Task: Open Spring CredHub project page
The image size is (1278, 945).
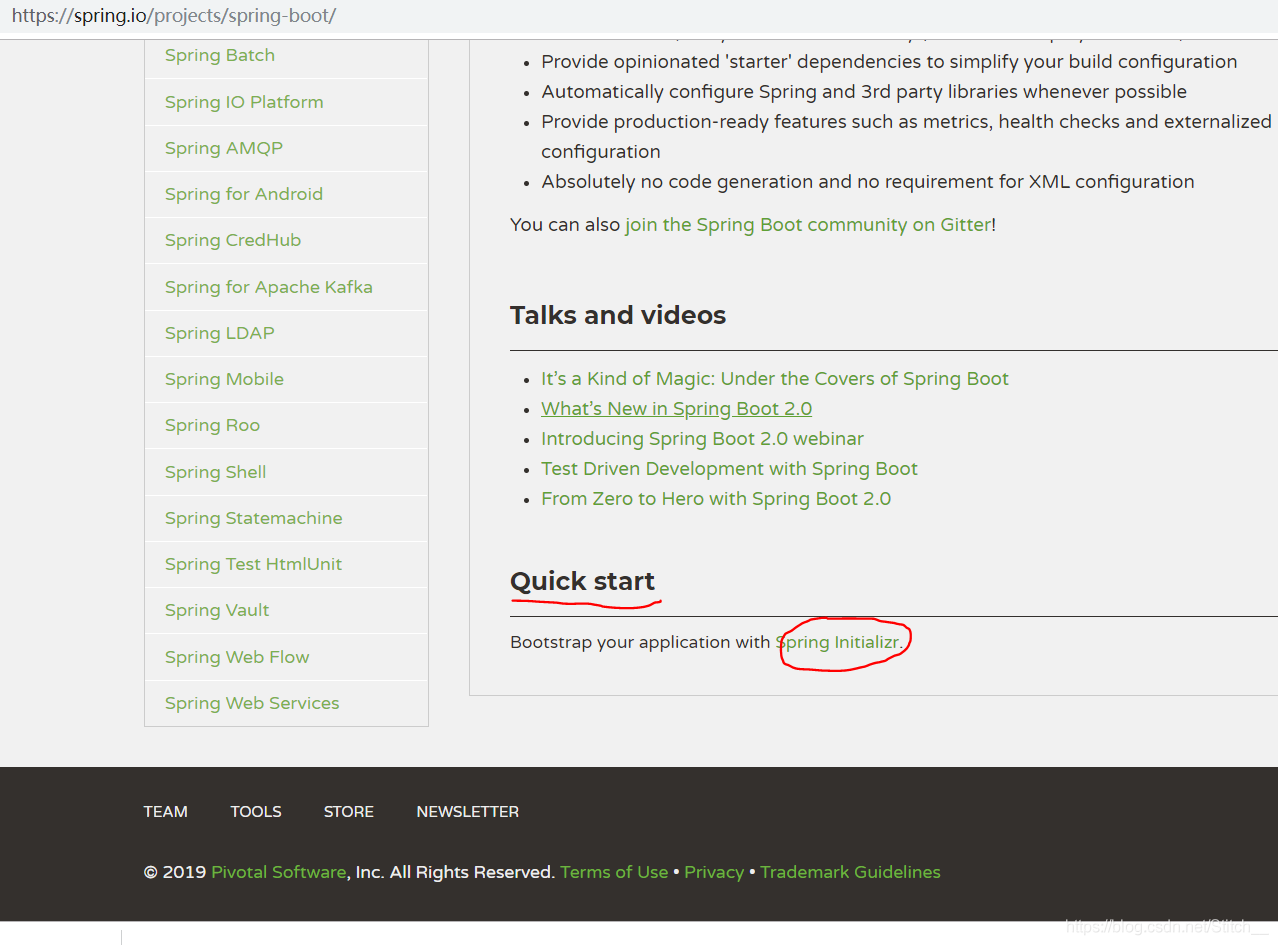Action: click(x=233, y=240)
